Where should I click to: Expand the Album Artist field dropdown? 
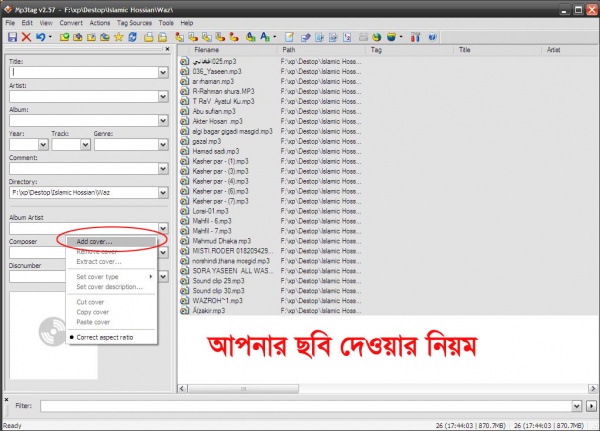(163, 229)
